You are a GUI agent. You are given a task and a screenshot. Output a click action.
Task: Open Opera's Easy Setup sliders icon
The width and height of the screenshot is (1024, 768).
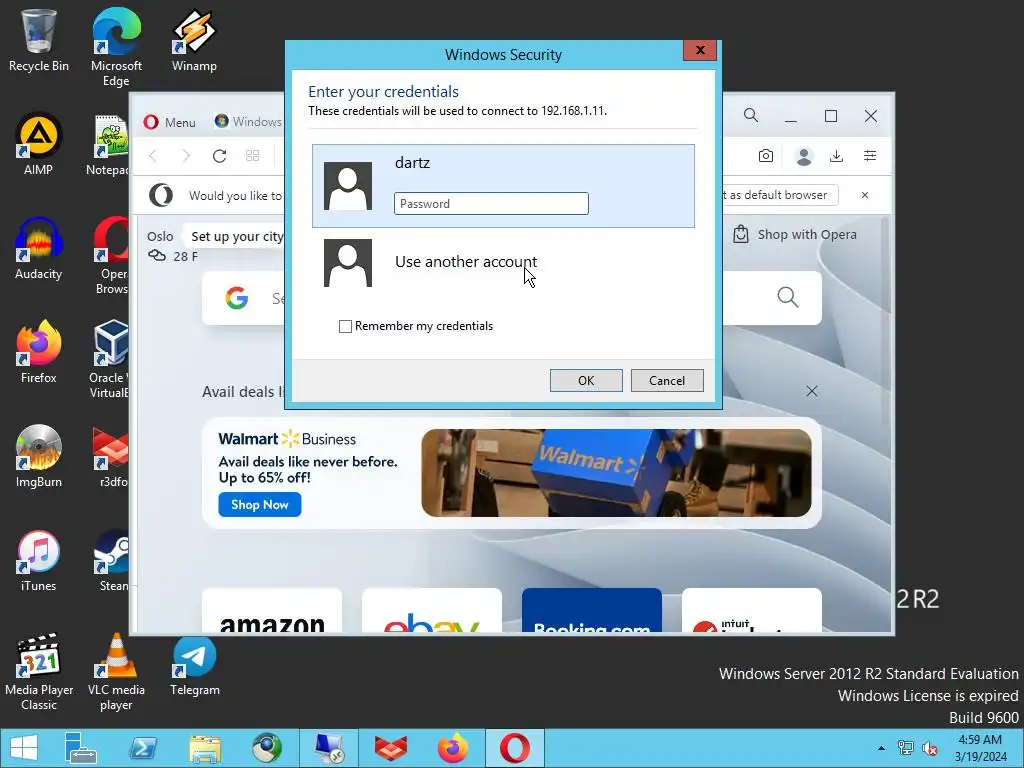(870, 155)
